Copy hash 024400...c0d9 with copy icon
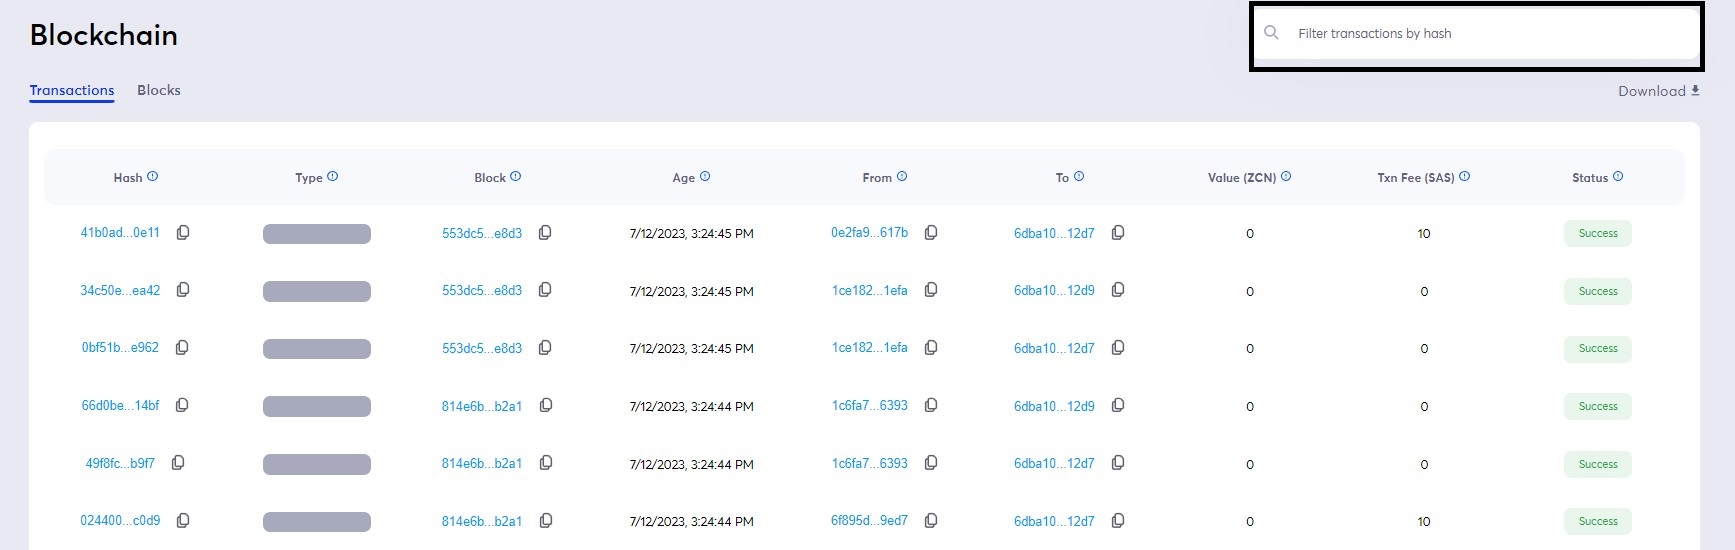The height and width of the screenshot is (550, 1735). click(183, 521)
